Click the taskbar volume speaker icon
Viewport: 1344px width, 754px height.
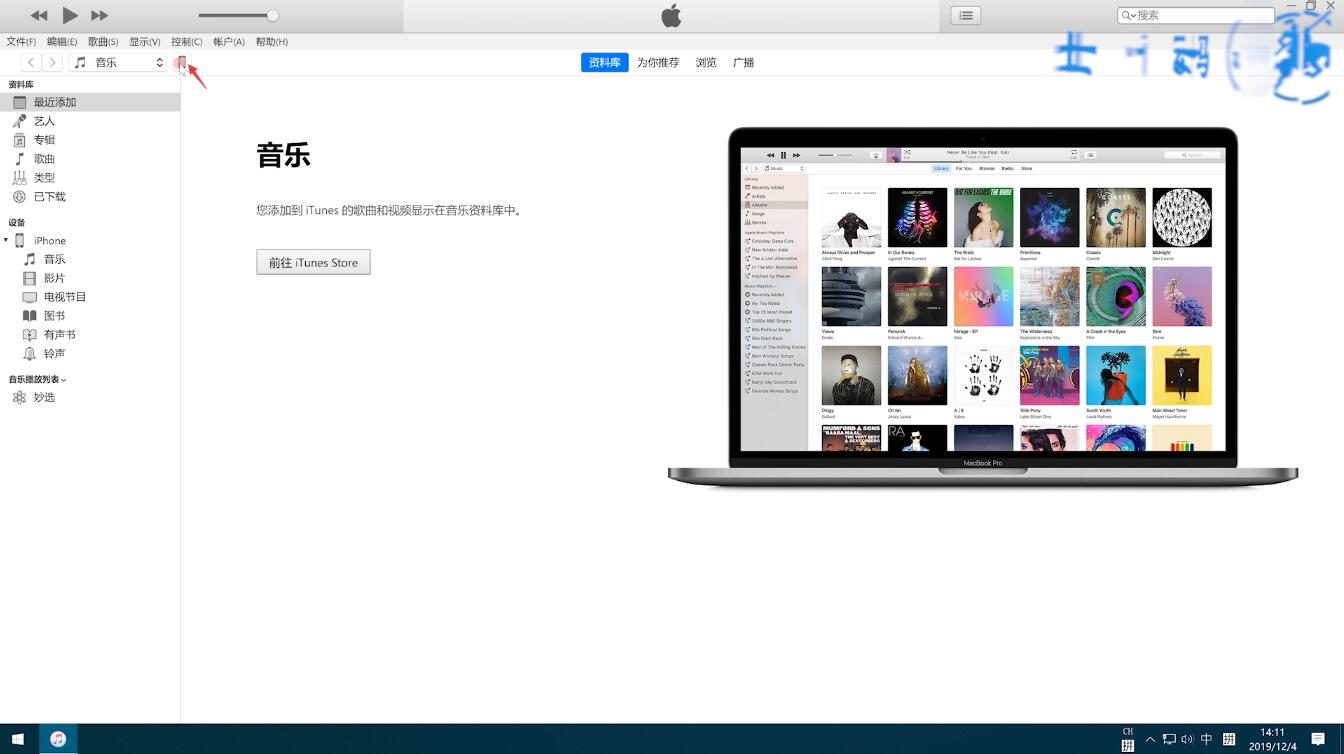pyautogui.click(x=1187, y=740)
